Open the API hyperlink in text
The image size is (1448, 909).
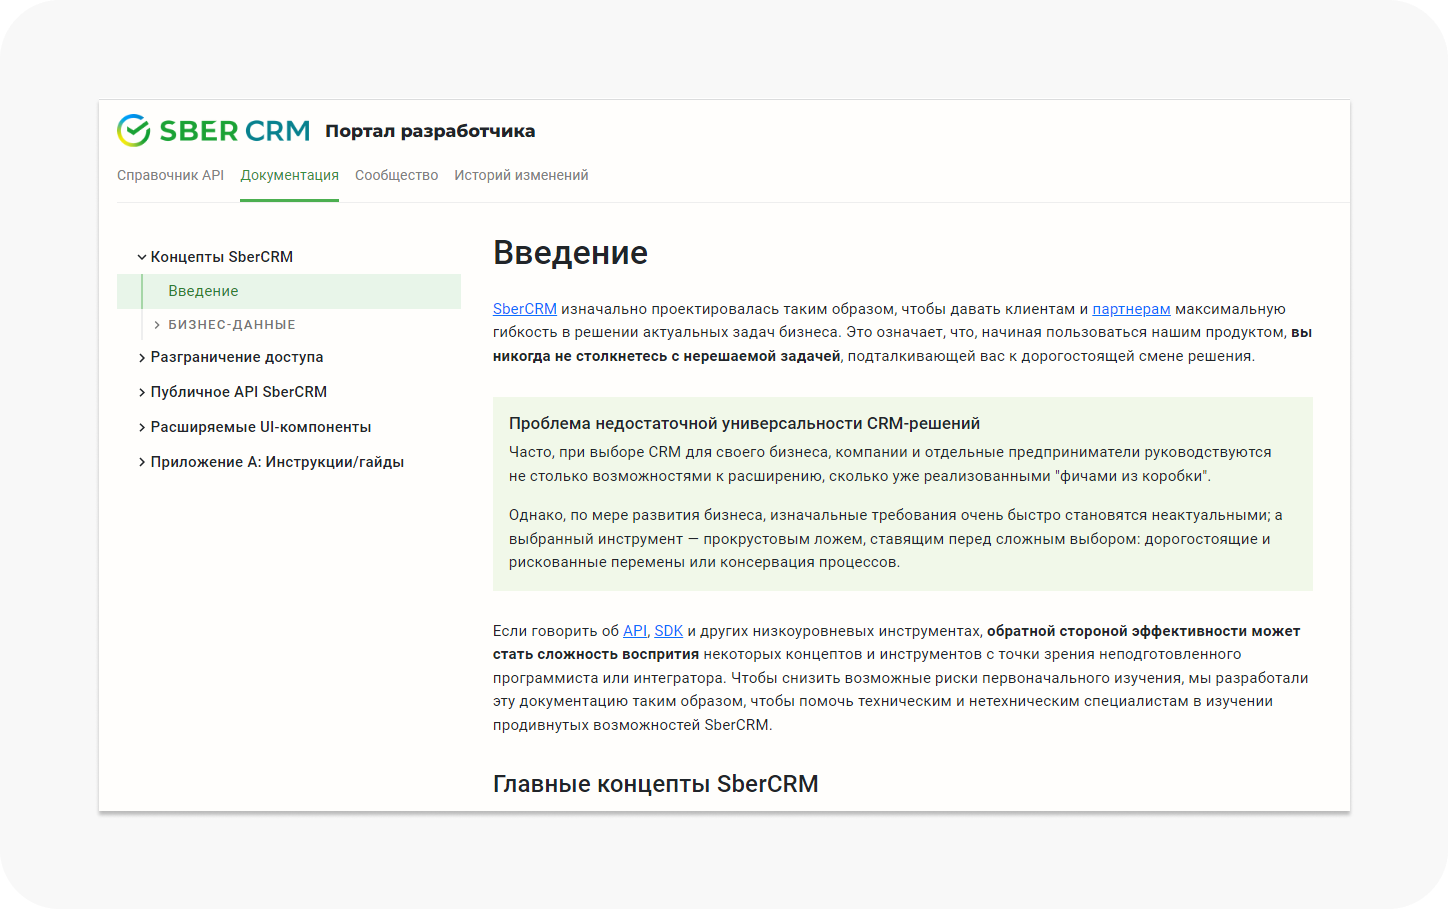pyautogui.click(x=634, y=631)
